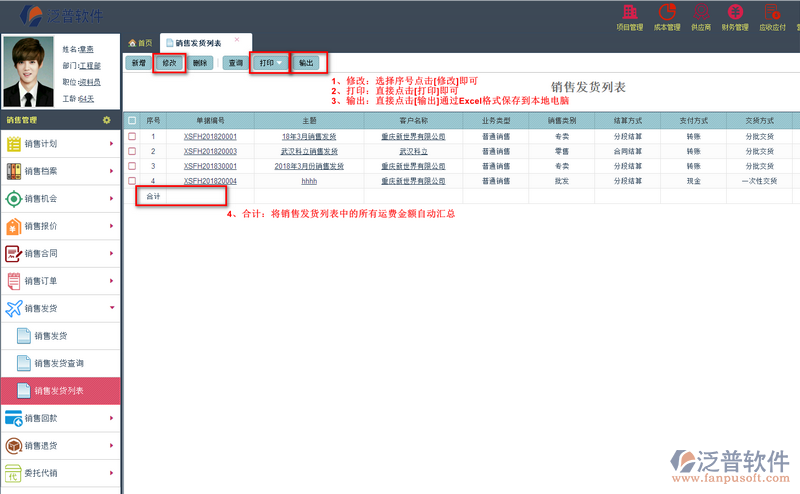The height and width of the screenshot is (494, 800).
Task: Click the 销售发货 airplane icon
Action: point(14,308)
